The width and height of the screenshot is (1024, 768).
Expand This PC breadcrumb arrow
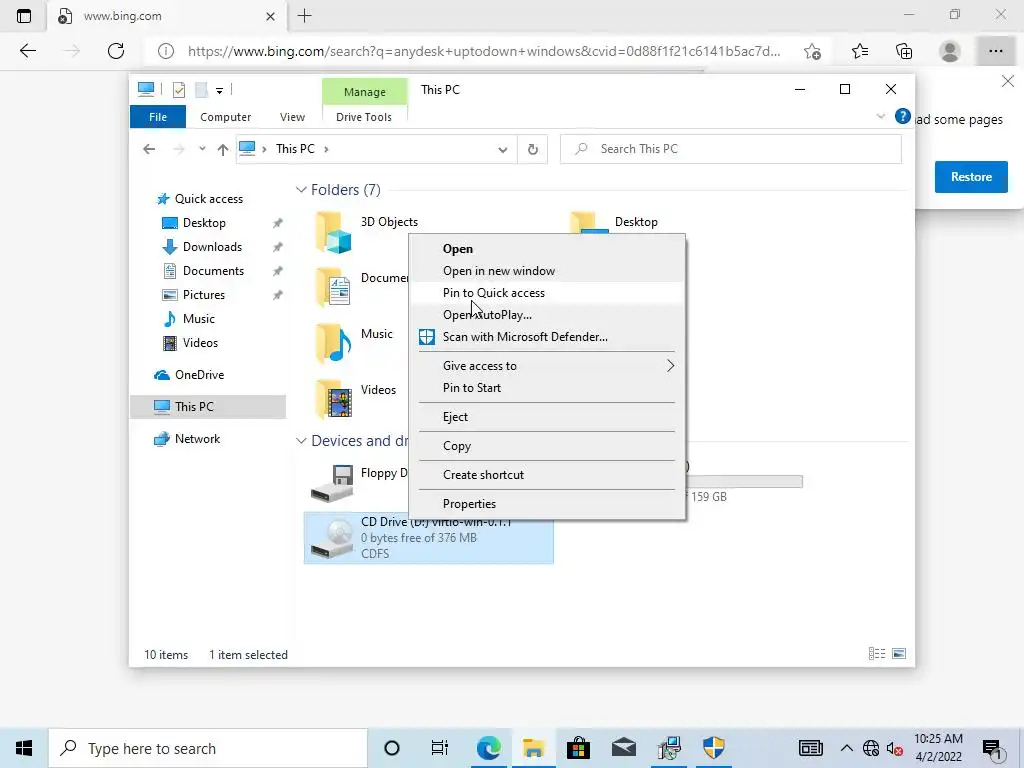326,149
